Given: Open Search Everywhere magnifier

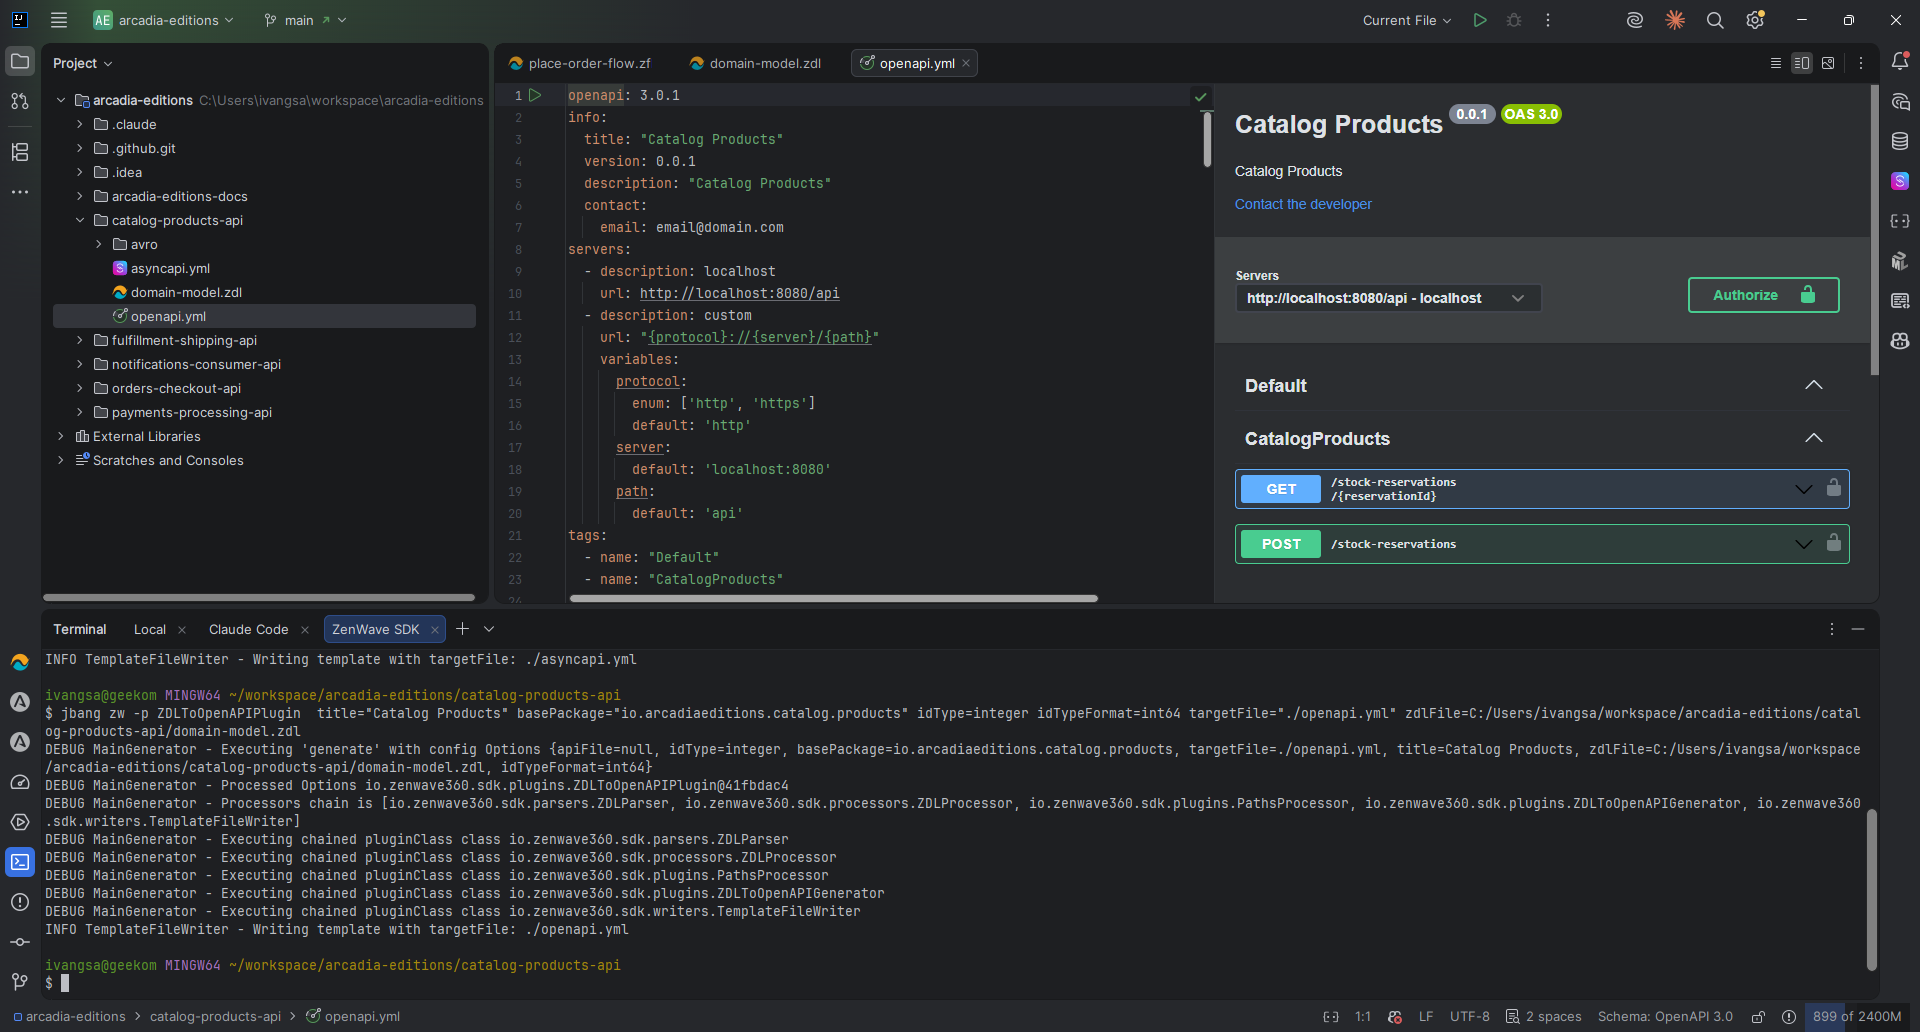Looking at the screenshot, I should tap(1715, 20).
